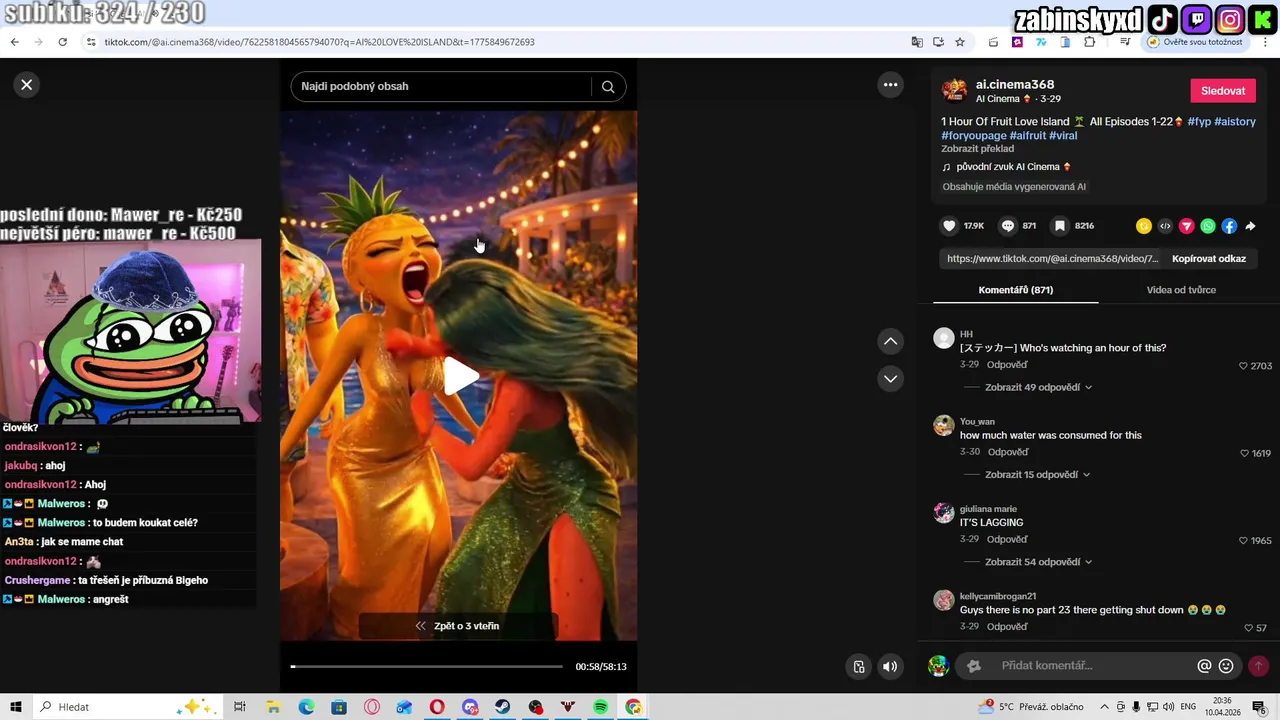Click Ověřte svou totožnost profile chip
The width and height of the screenshot is (1280, 720).
[x=1195, y=42]
